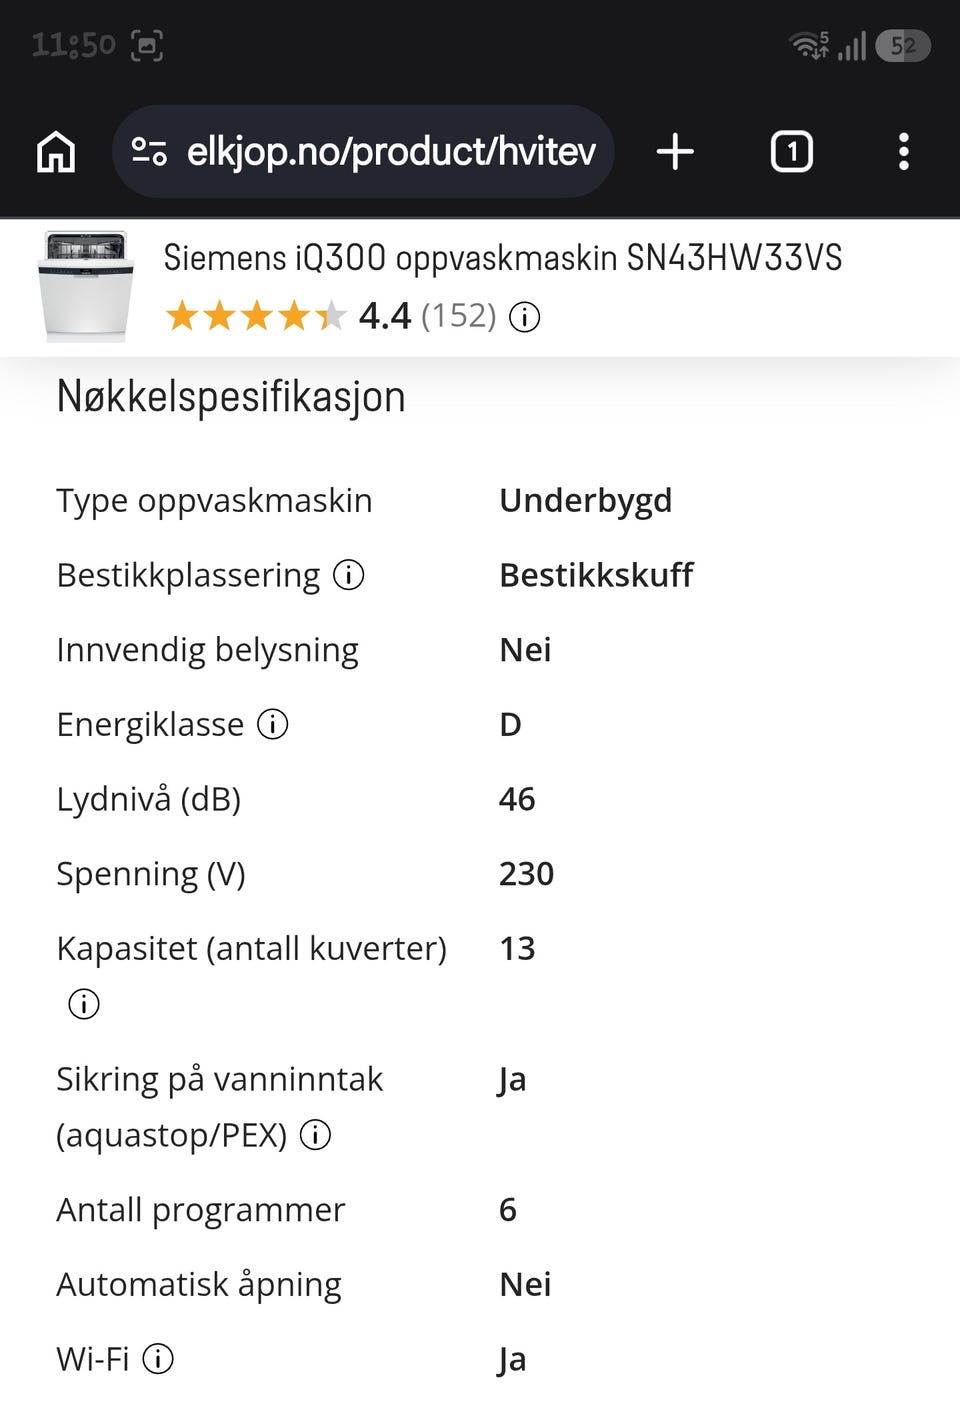Tap the Wi-Fi status icon

(809, 45)
